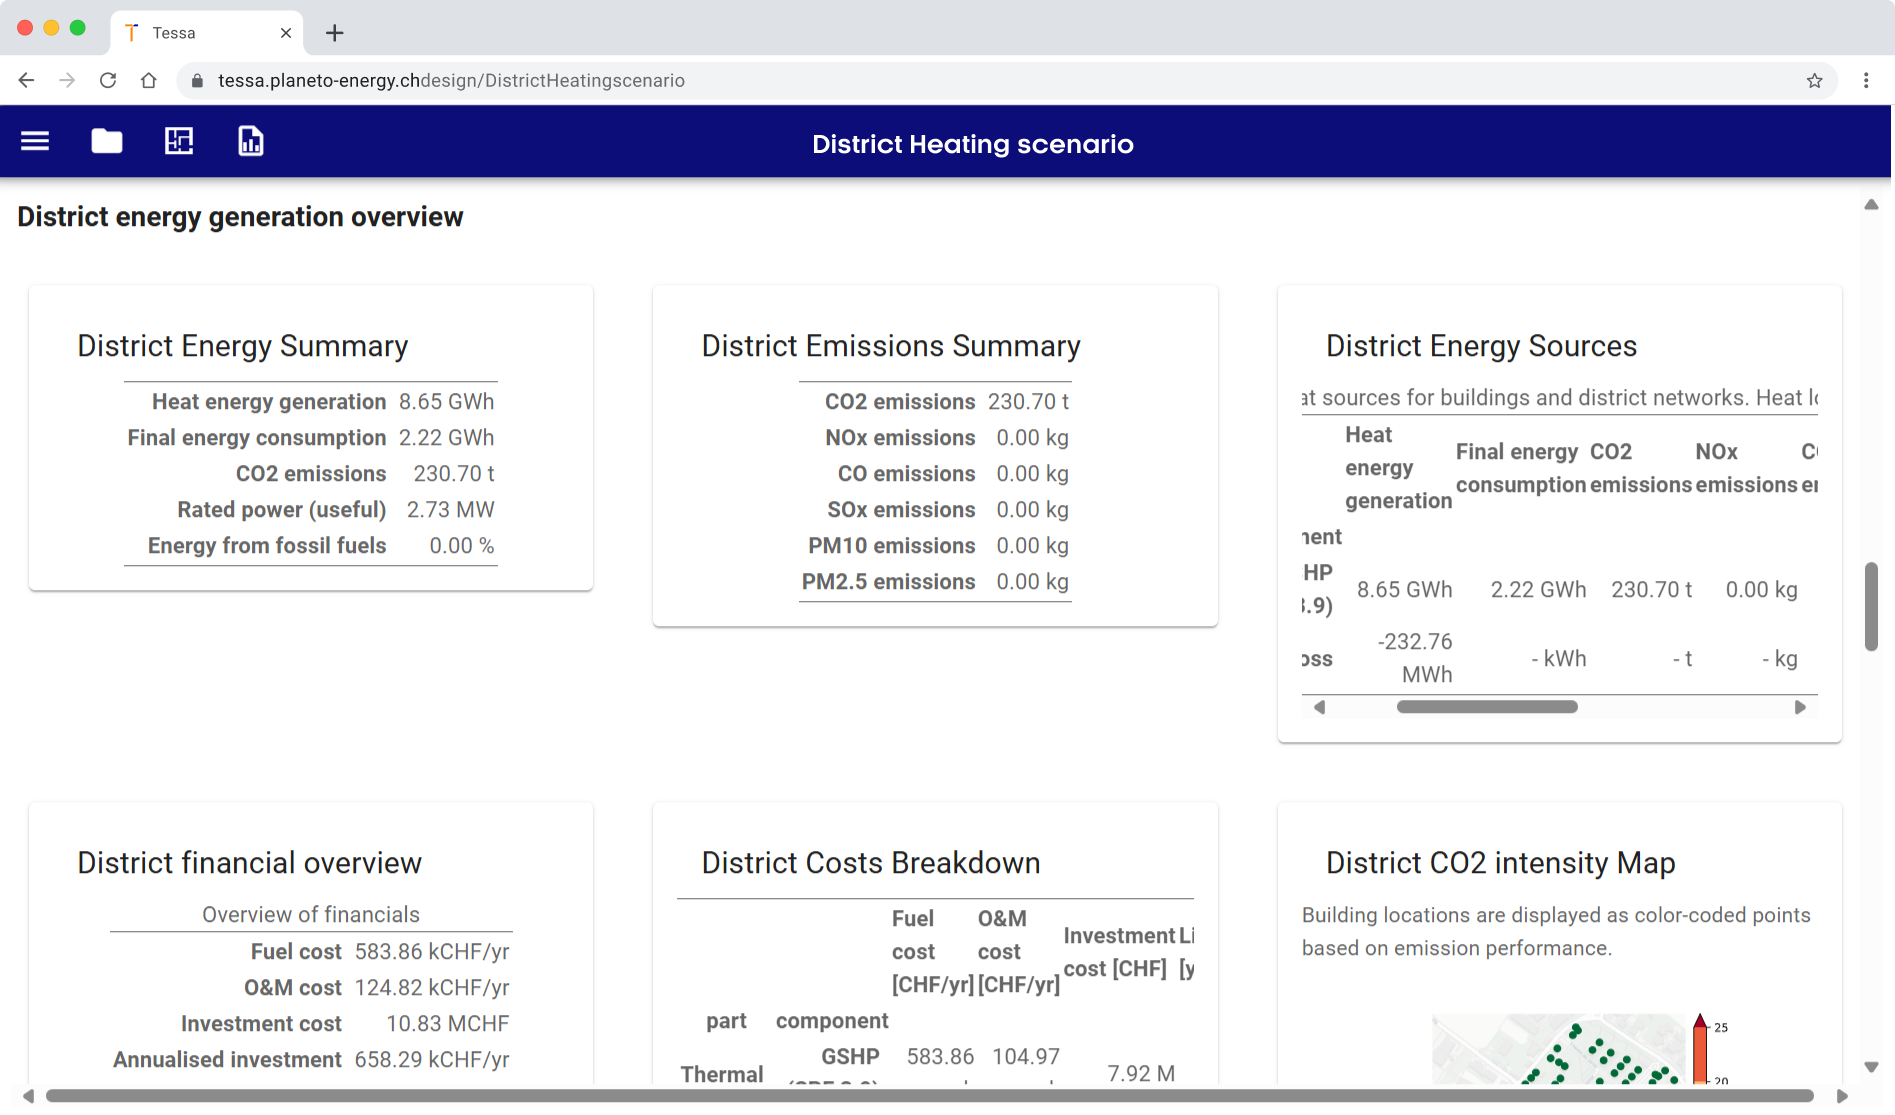Click 'NOx emissions' row label in Emissions Summary
The image size is (1895, 1115).
click(900, 438)
